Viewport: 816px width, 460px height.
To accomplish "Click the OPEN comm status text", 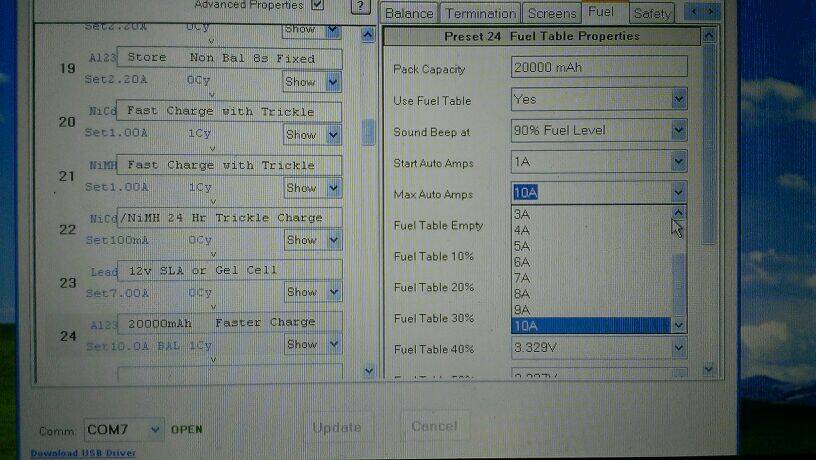I will point(186,429).
